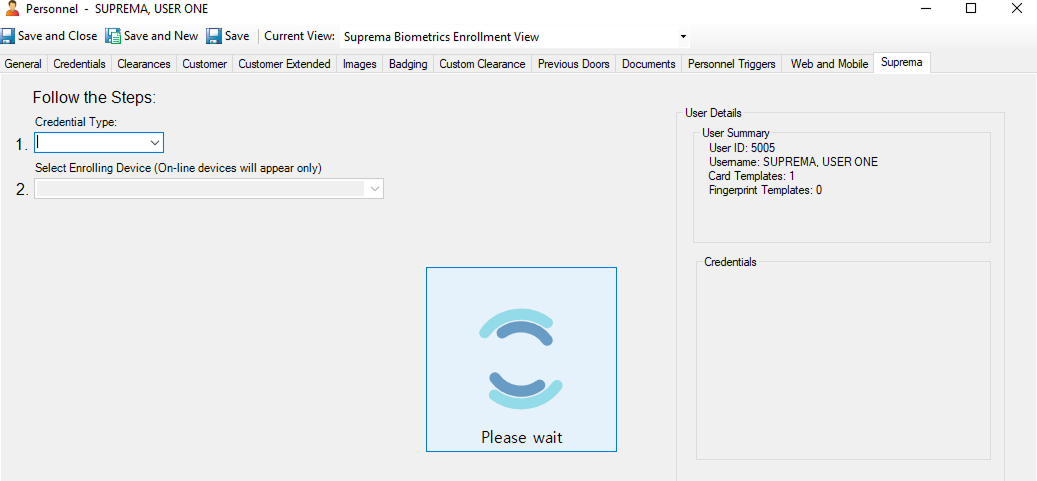Open the Documents tab
This screenshot has width=1037, height=481.
tap(648, 64)
